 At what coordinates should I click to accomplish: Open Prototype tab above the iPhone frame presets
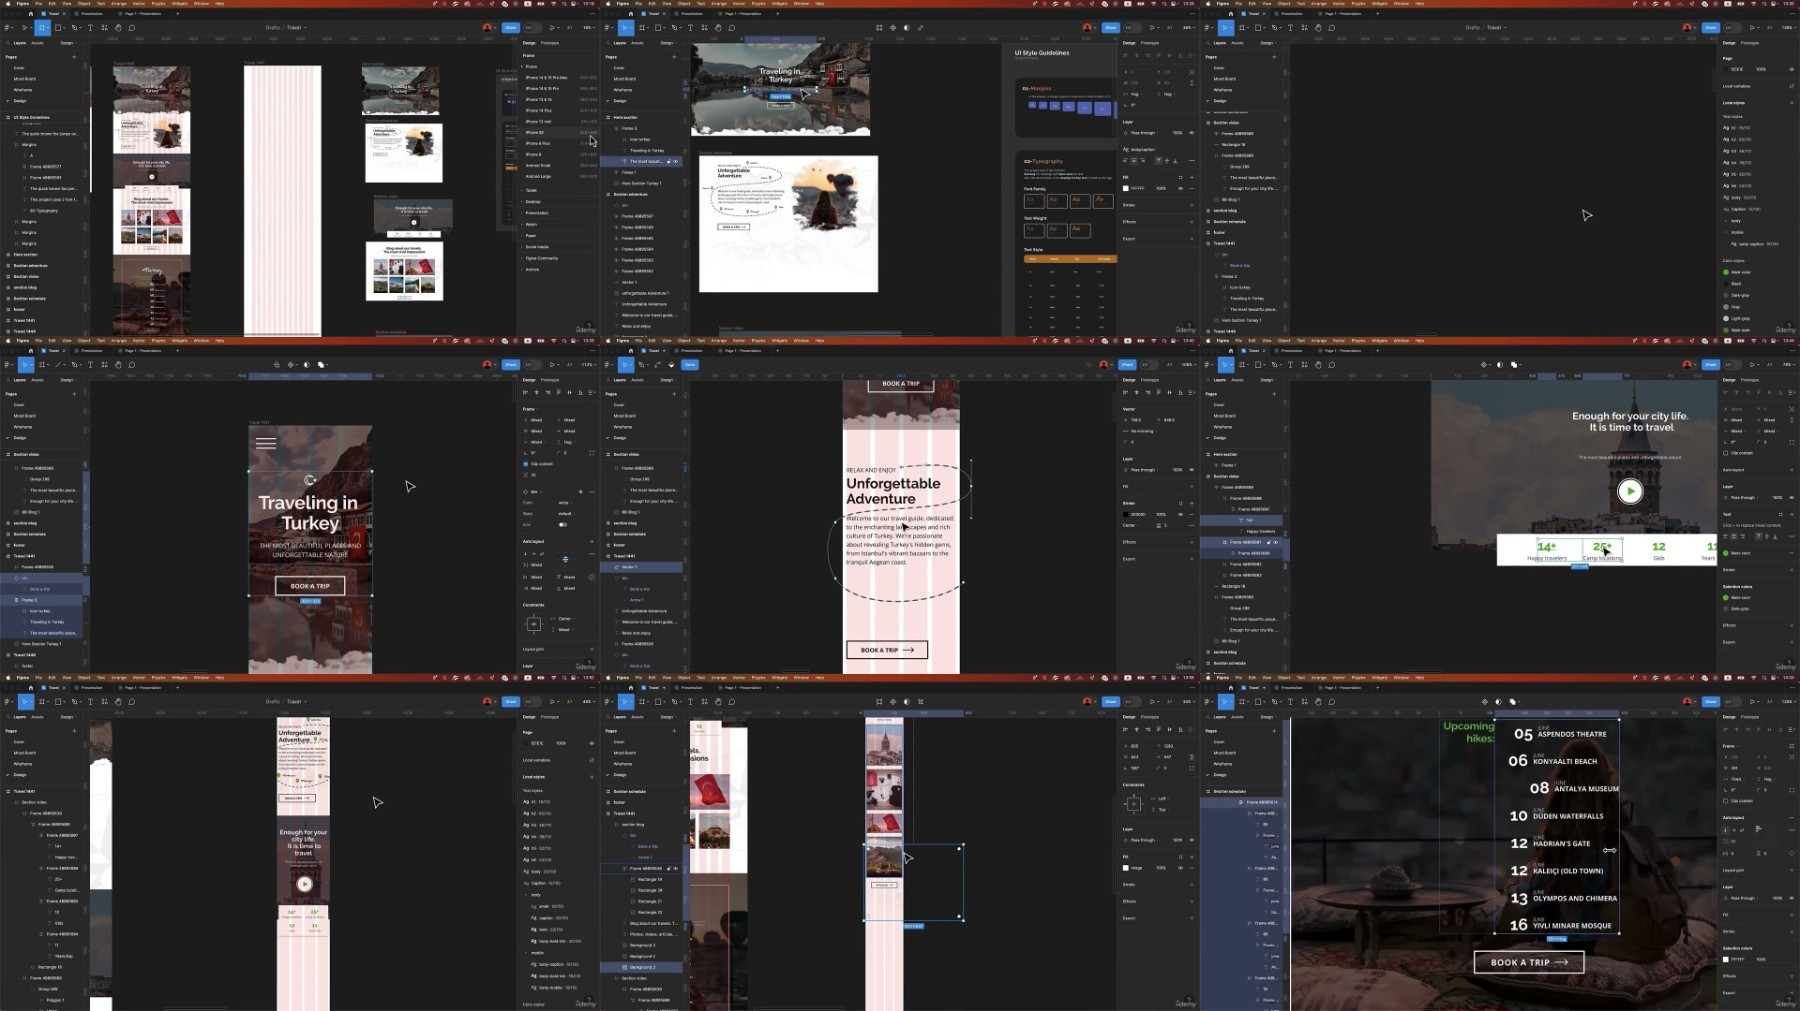point(550,43)
